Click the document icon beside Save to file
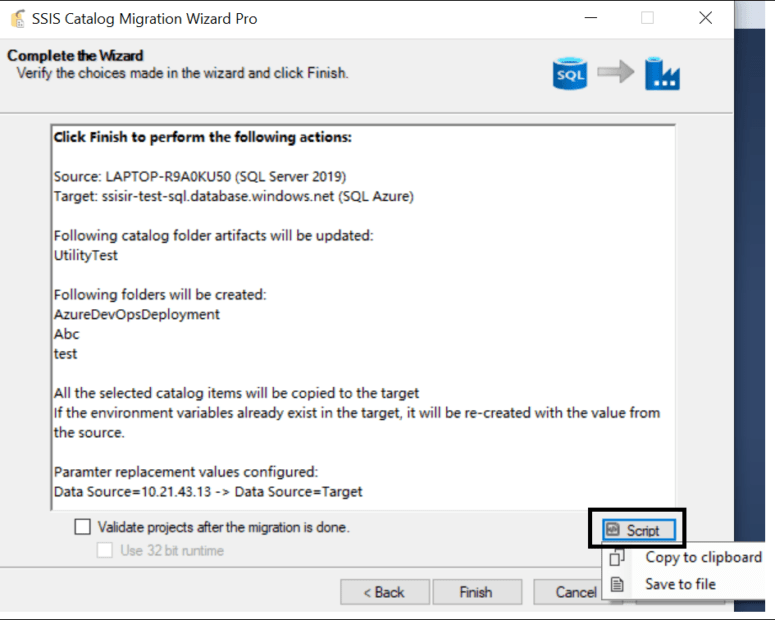Image resolution: width=775 pixels, height=620 pixels. tap(616, 584)
